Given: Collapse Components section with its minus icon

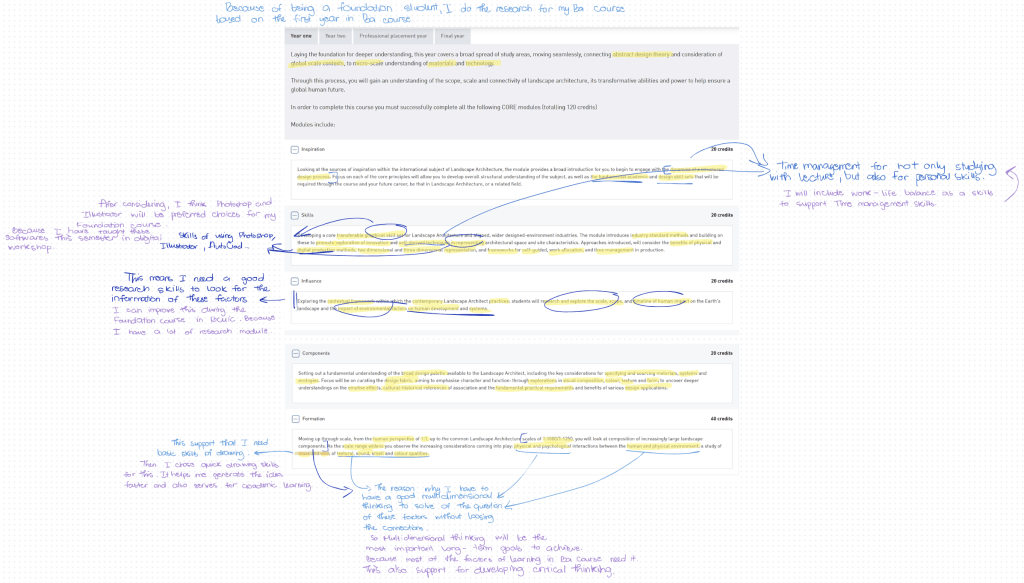Looking at the screenshot, I should click(x=294, y=353).
